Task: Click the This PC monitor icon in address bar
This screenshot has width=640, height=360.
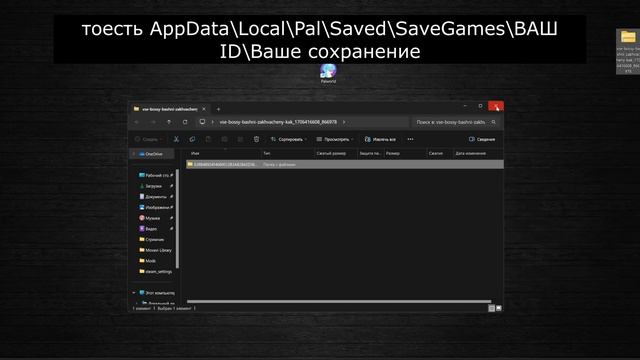Action: [202, 122]
